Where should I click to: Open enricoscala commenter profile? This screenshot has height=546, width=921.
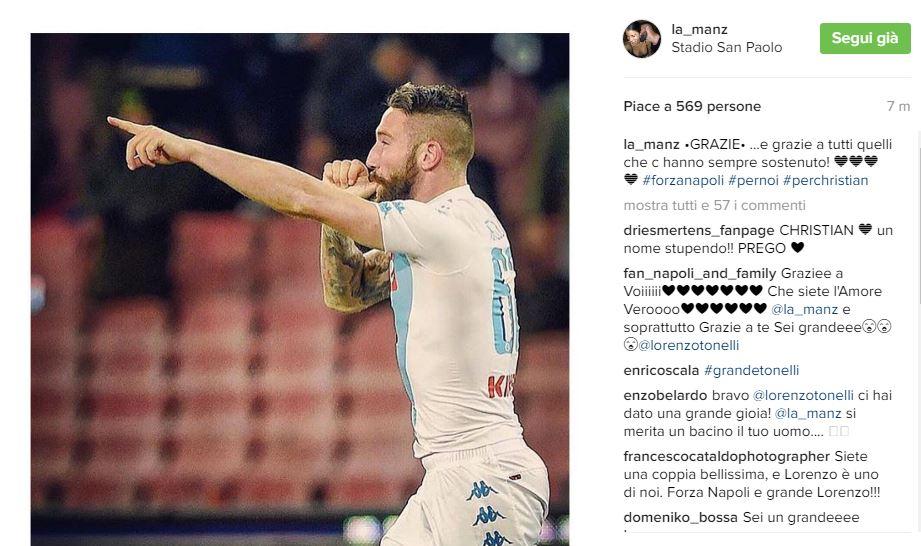click(661, 370)
